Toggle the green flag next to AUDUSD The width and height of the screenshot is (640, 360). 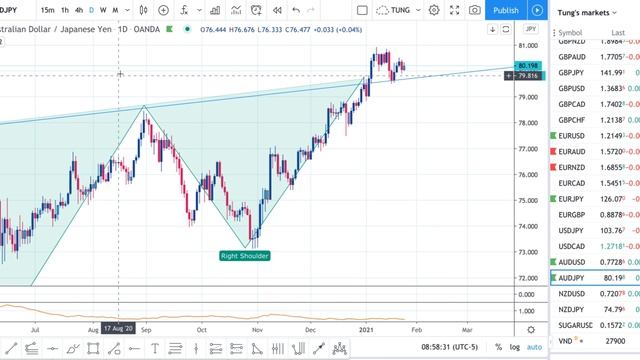coord(553,262)
